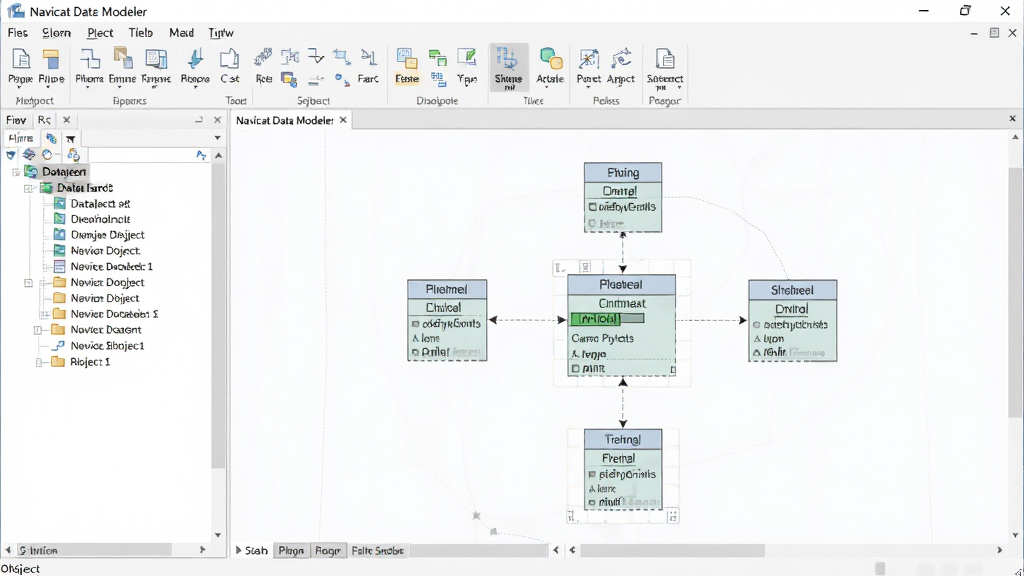Switch to the Rogr bottom tab
This screenshot has width=1024, height=576.
point(328,551)
